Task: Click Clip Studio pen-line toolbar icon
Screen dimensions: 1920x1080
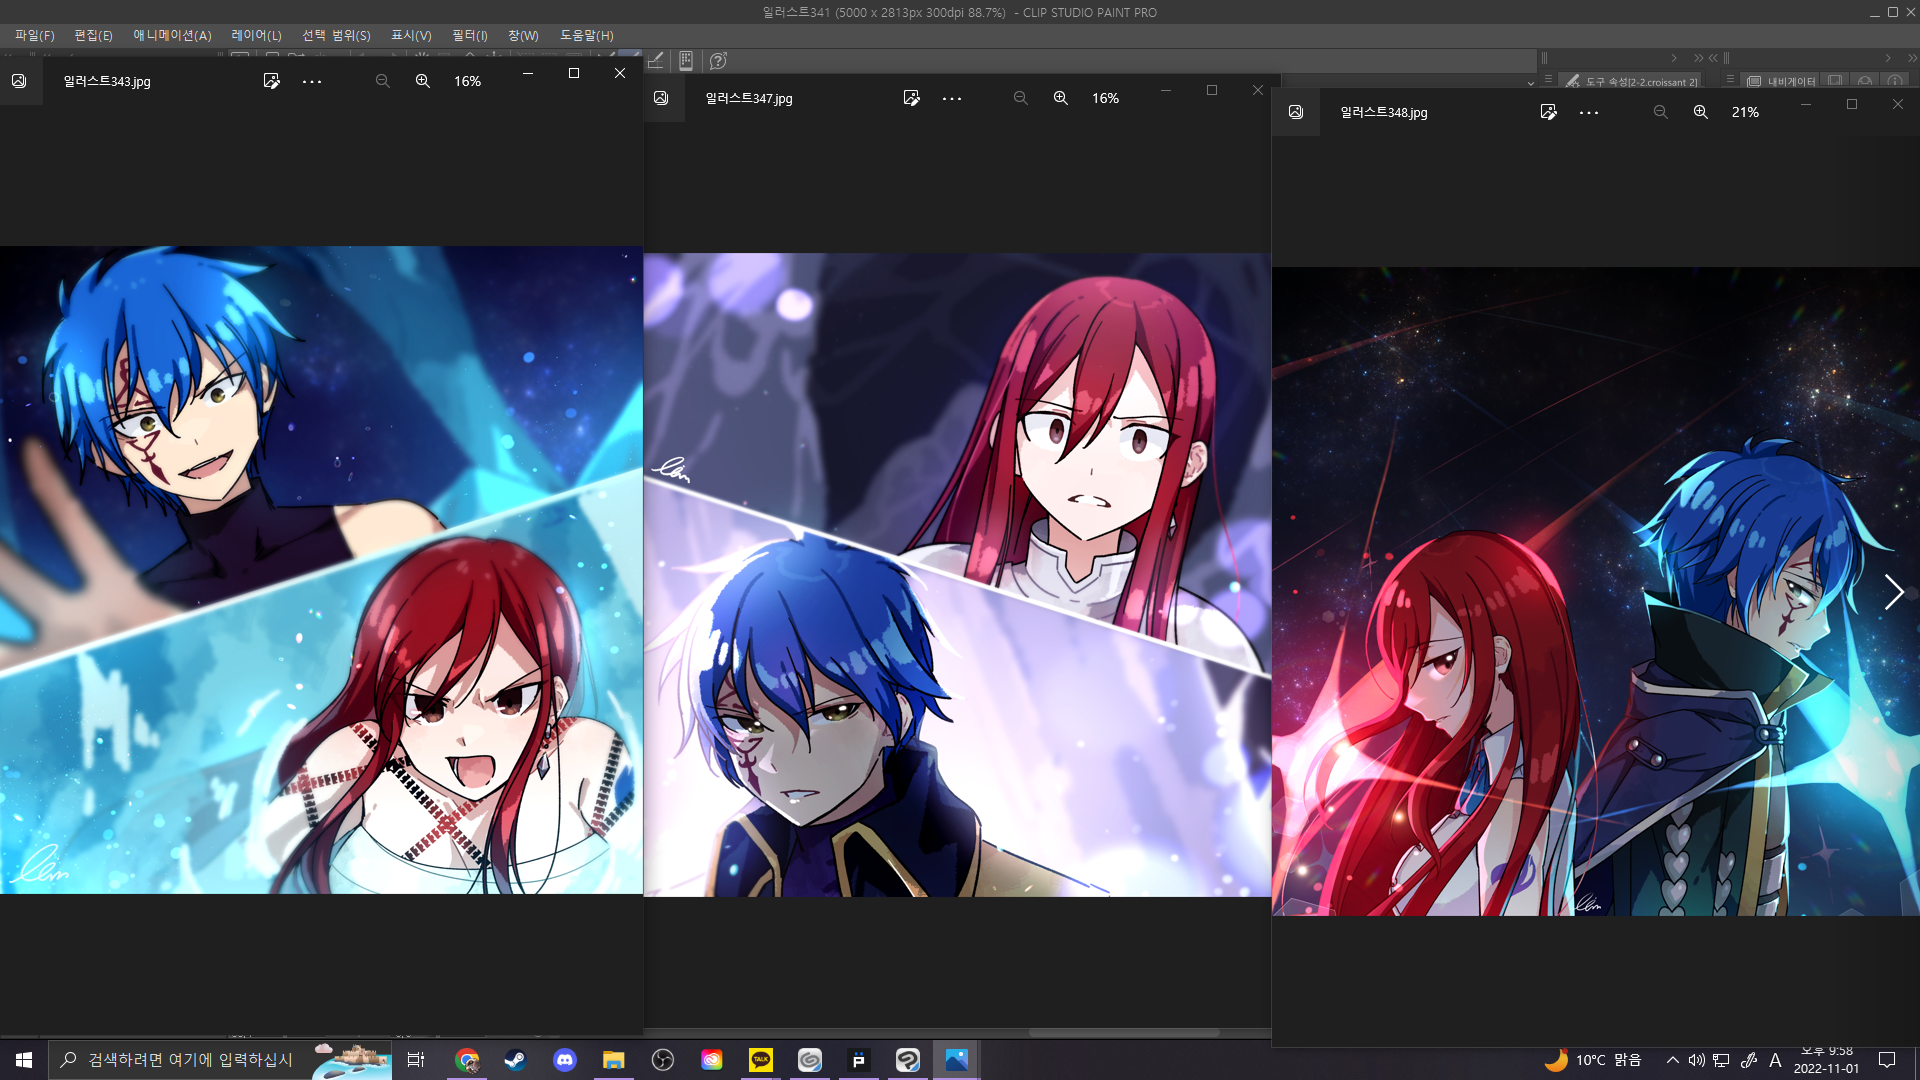Action: (x=655, y=61)
